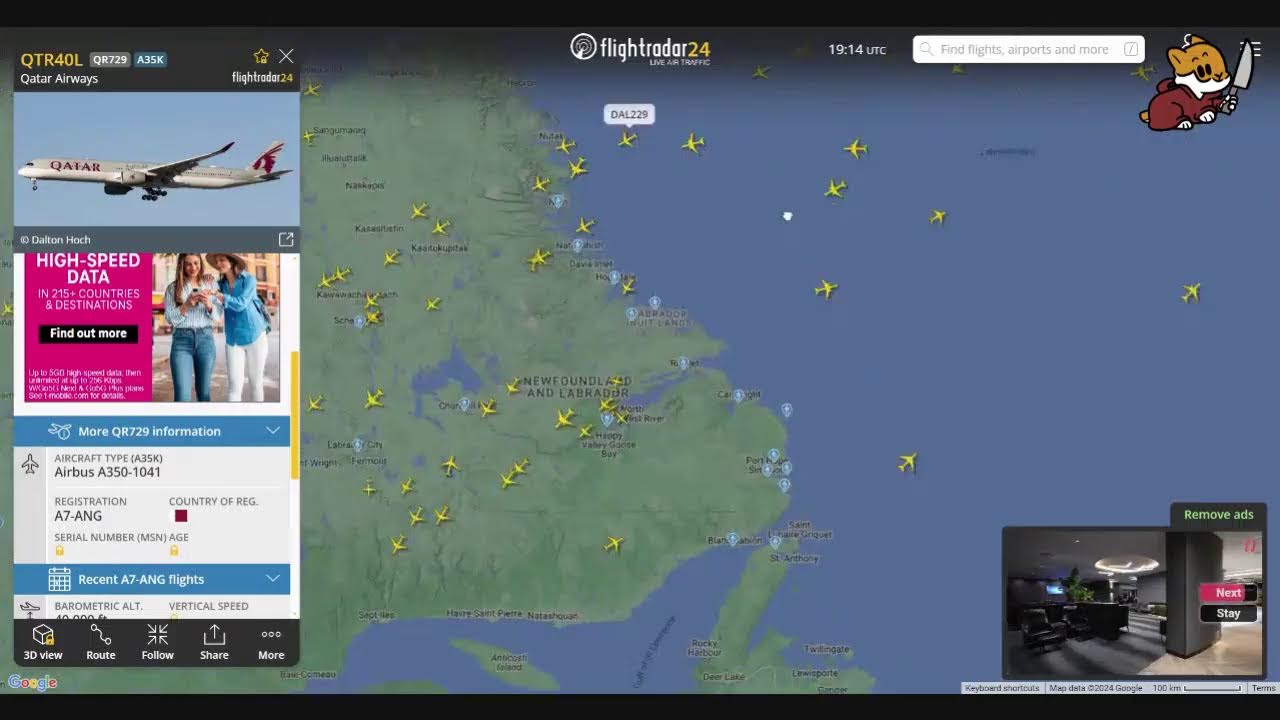Click the Qatar country of registration flag

pyautogui.click(x=181, y=516)
